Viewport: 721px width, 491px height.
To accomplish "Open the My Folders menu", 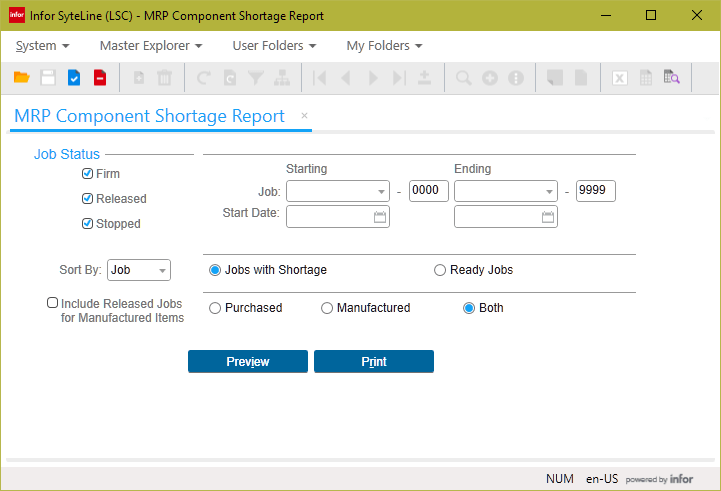I will click(384, 46).
